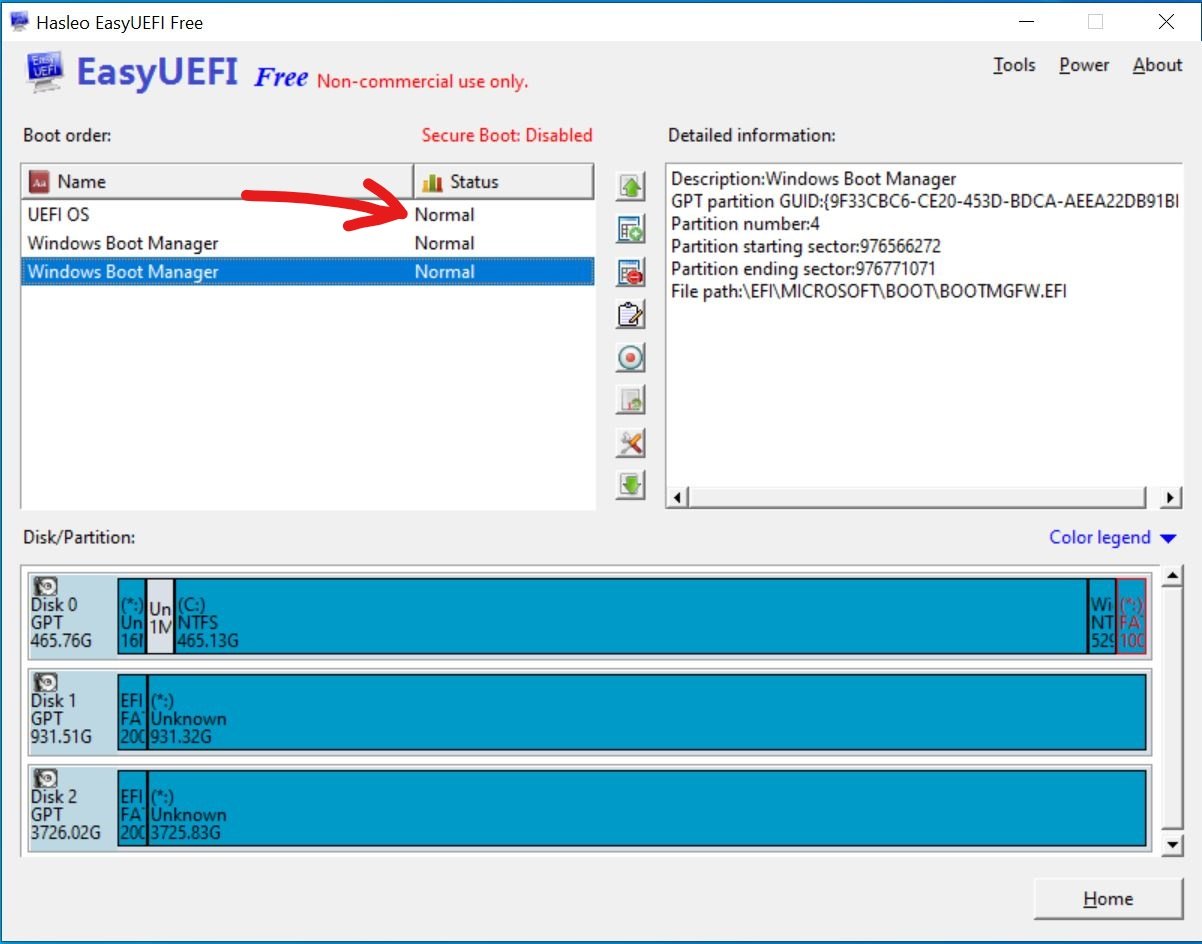Select the unhighlighted Windows Boot Manager entry
The image size is (1202, 944).
point(307,243)
